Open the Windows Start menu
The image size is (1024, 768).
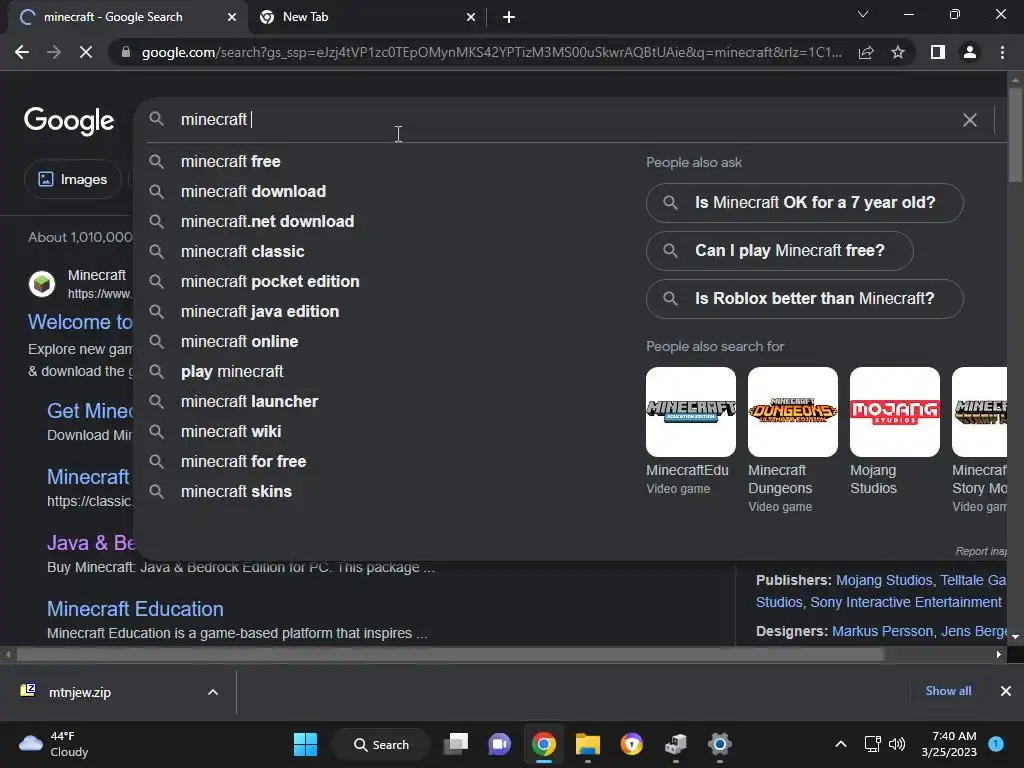pos(306,744)
